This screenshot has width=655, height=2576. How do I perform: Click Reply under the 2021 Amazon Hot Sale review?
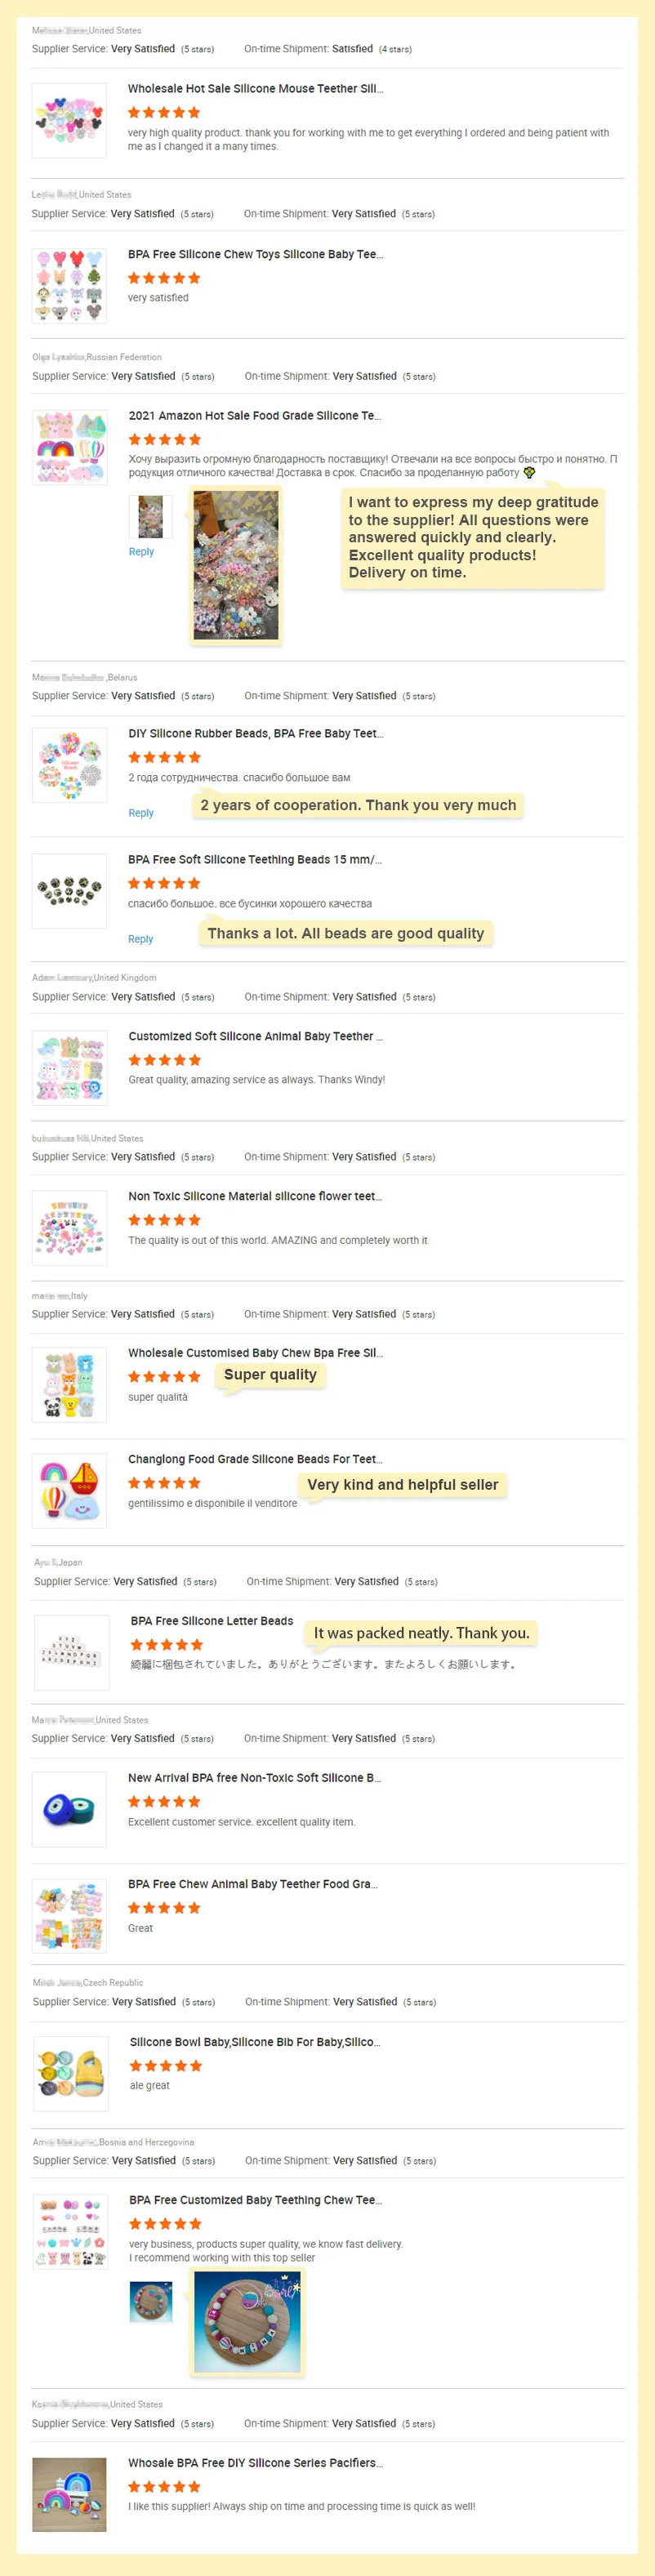141,552
